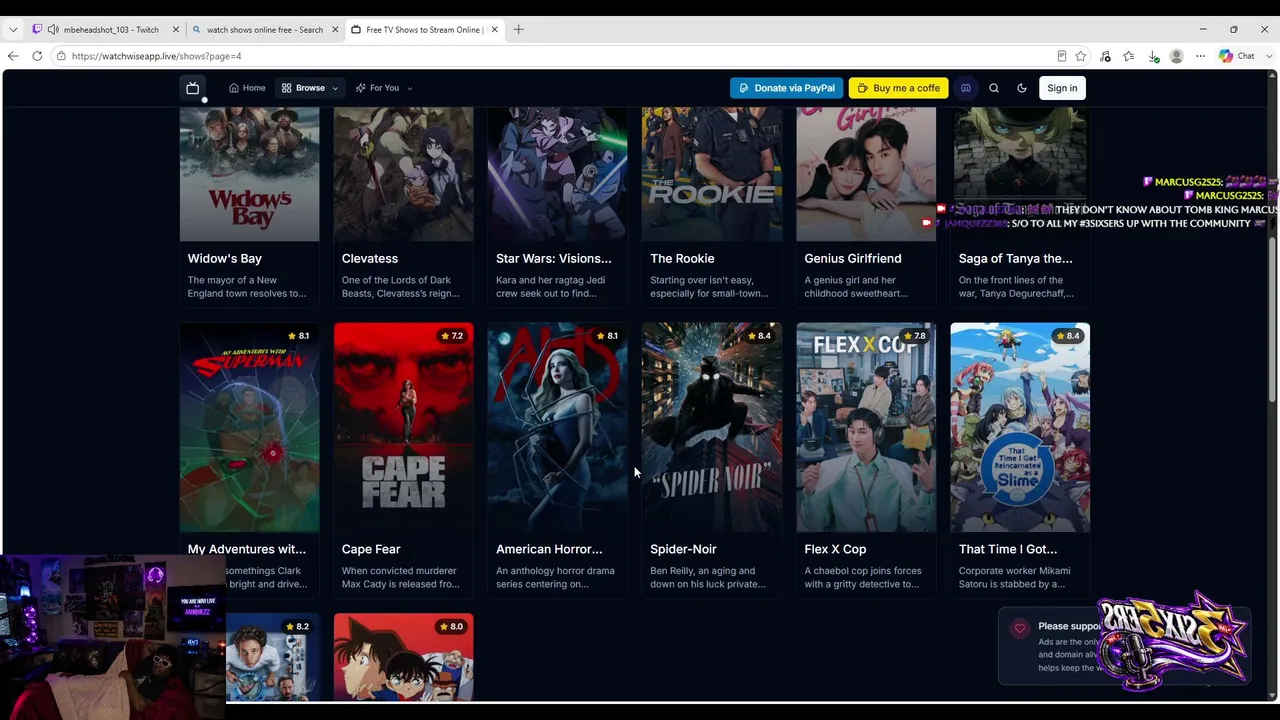
Task: Click Donate via PayPal button
Action: click(x=786, y=88)
